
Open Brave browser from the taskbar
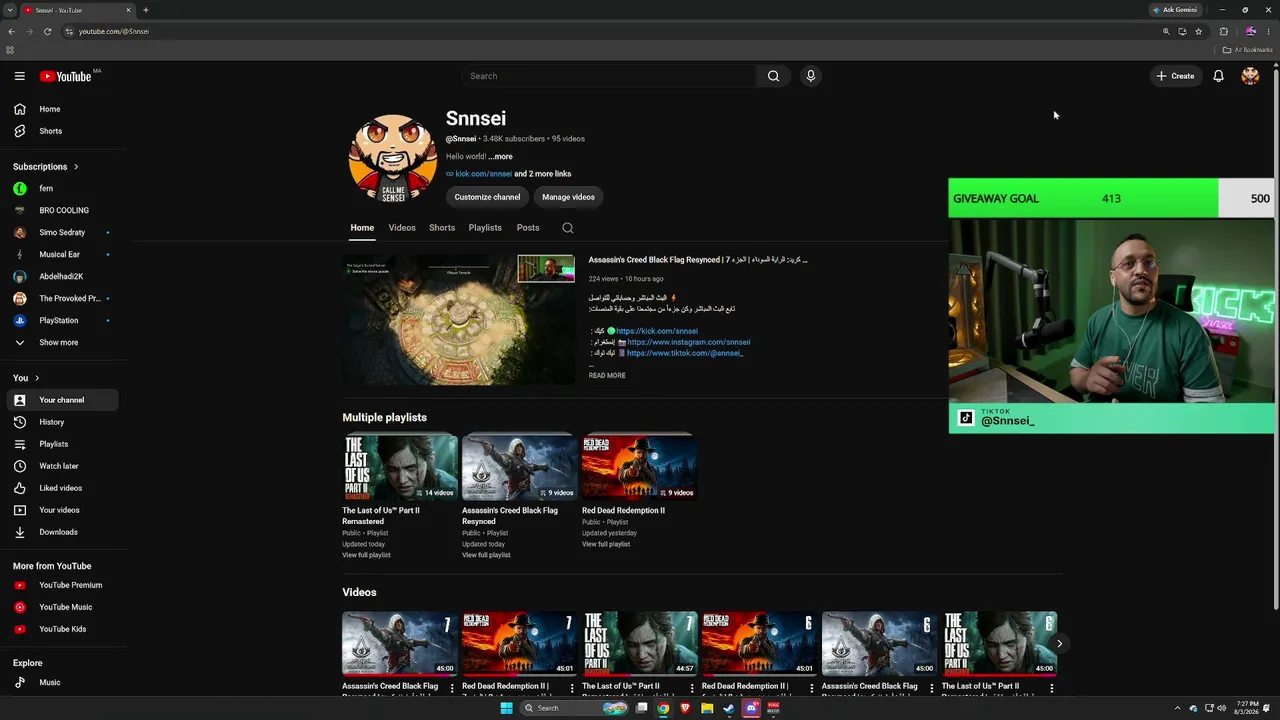(685, 708)
